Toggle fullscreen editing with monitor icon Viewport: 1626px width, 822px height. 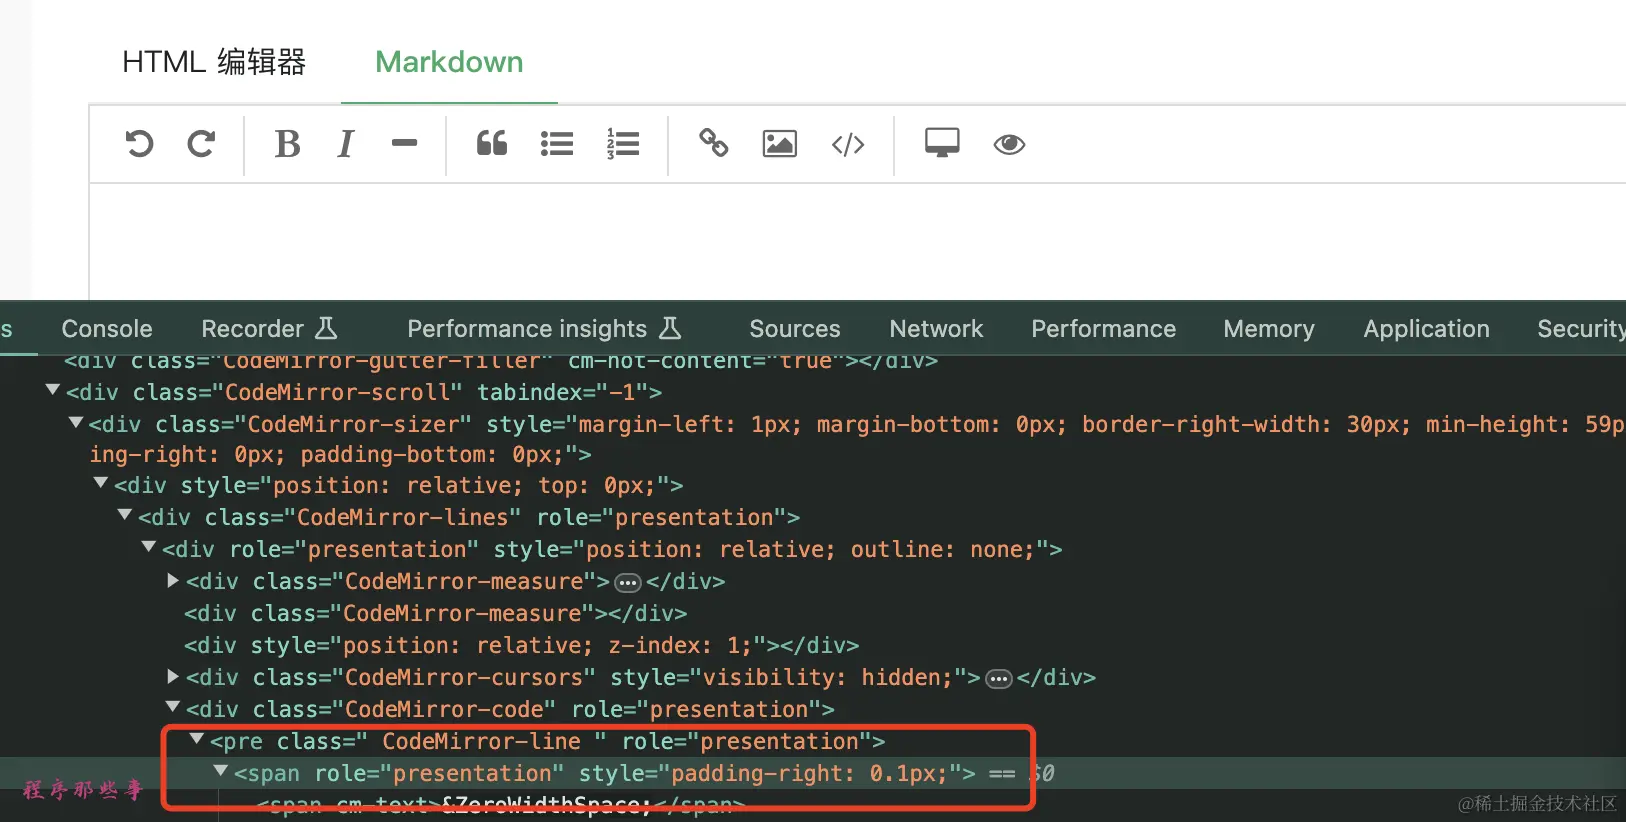[942, 143]
